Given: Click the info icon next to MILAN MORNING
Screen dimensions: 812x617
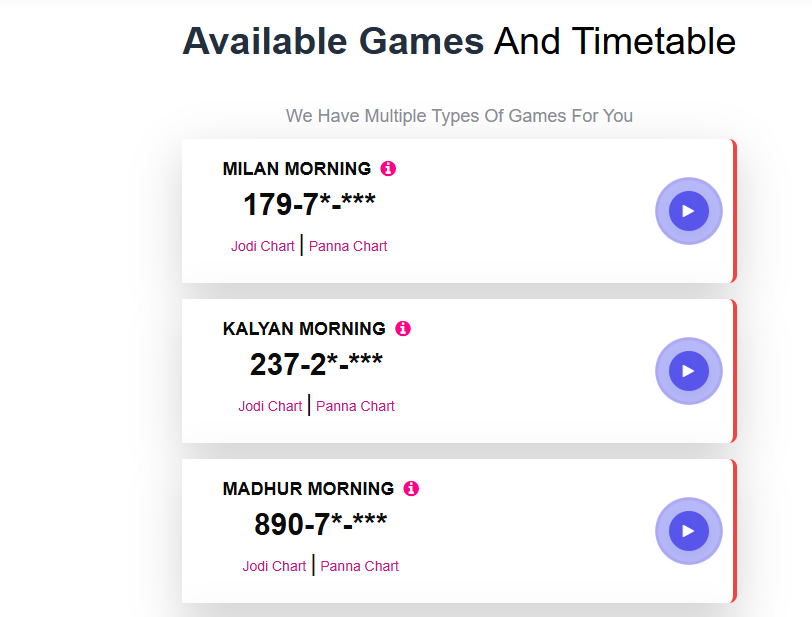Looking at the screenshot, I should (x=388, y=168).
